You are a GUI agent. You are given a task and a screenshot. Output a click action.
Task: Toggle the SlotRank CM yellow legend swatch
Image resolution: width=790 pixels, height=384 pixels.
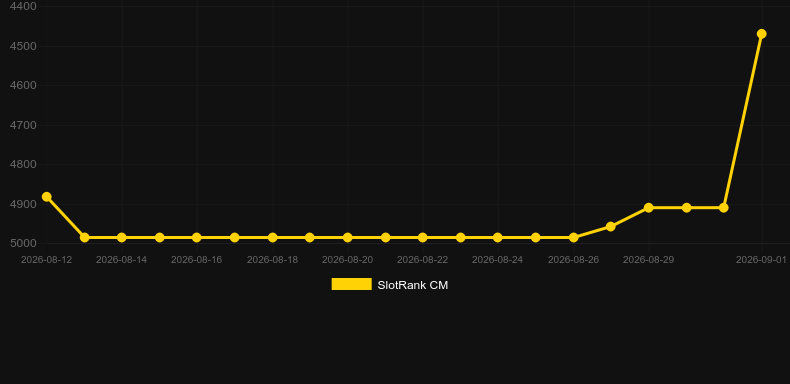click(351, 284)
